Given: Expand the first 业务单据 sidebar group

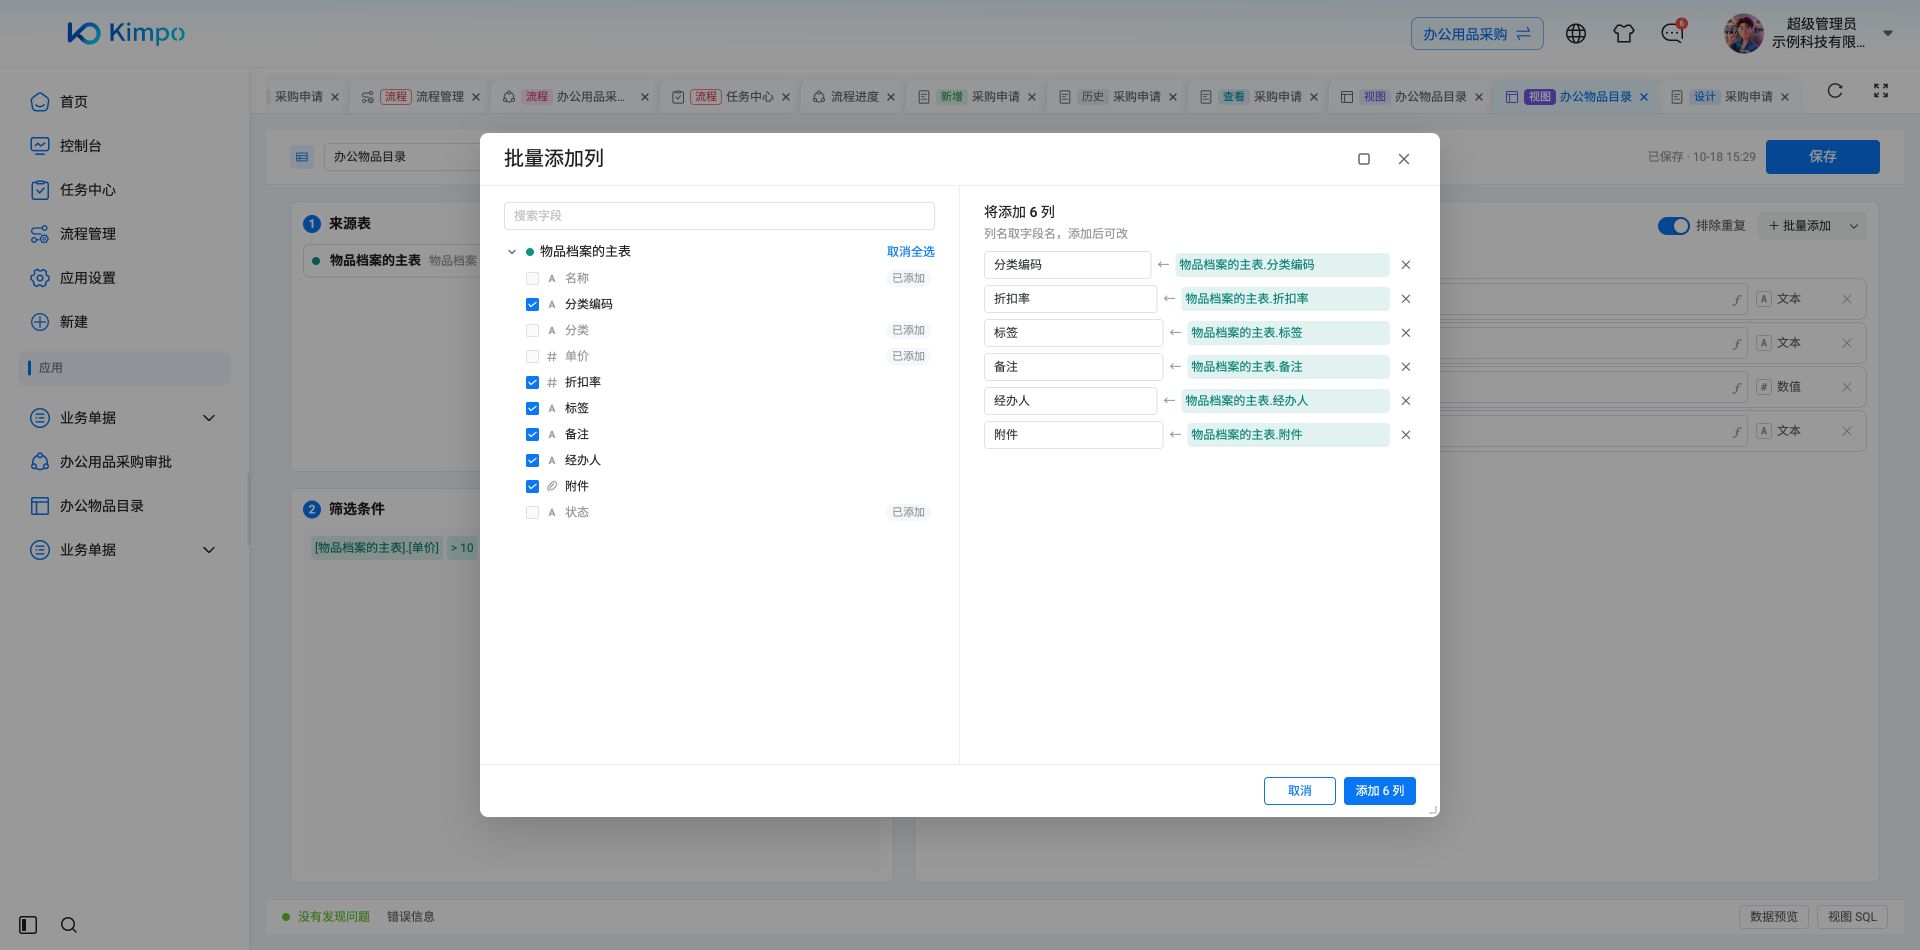Looking at the screenshot, I should click(209, 418).
